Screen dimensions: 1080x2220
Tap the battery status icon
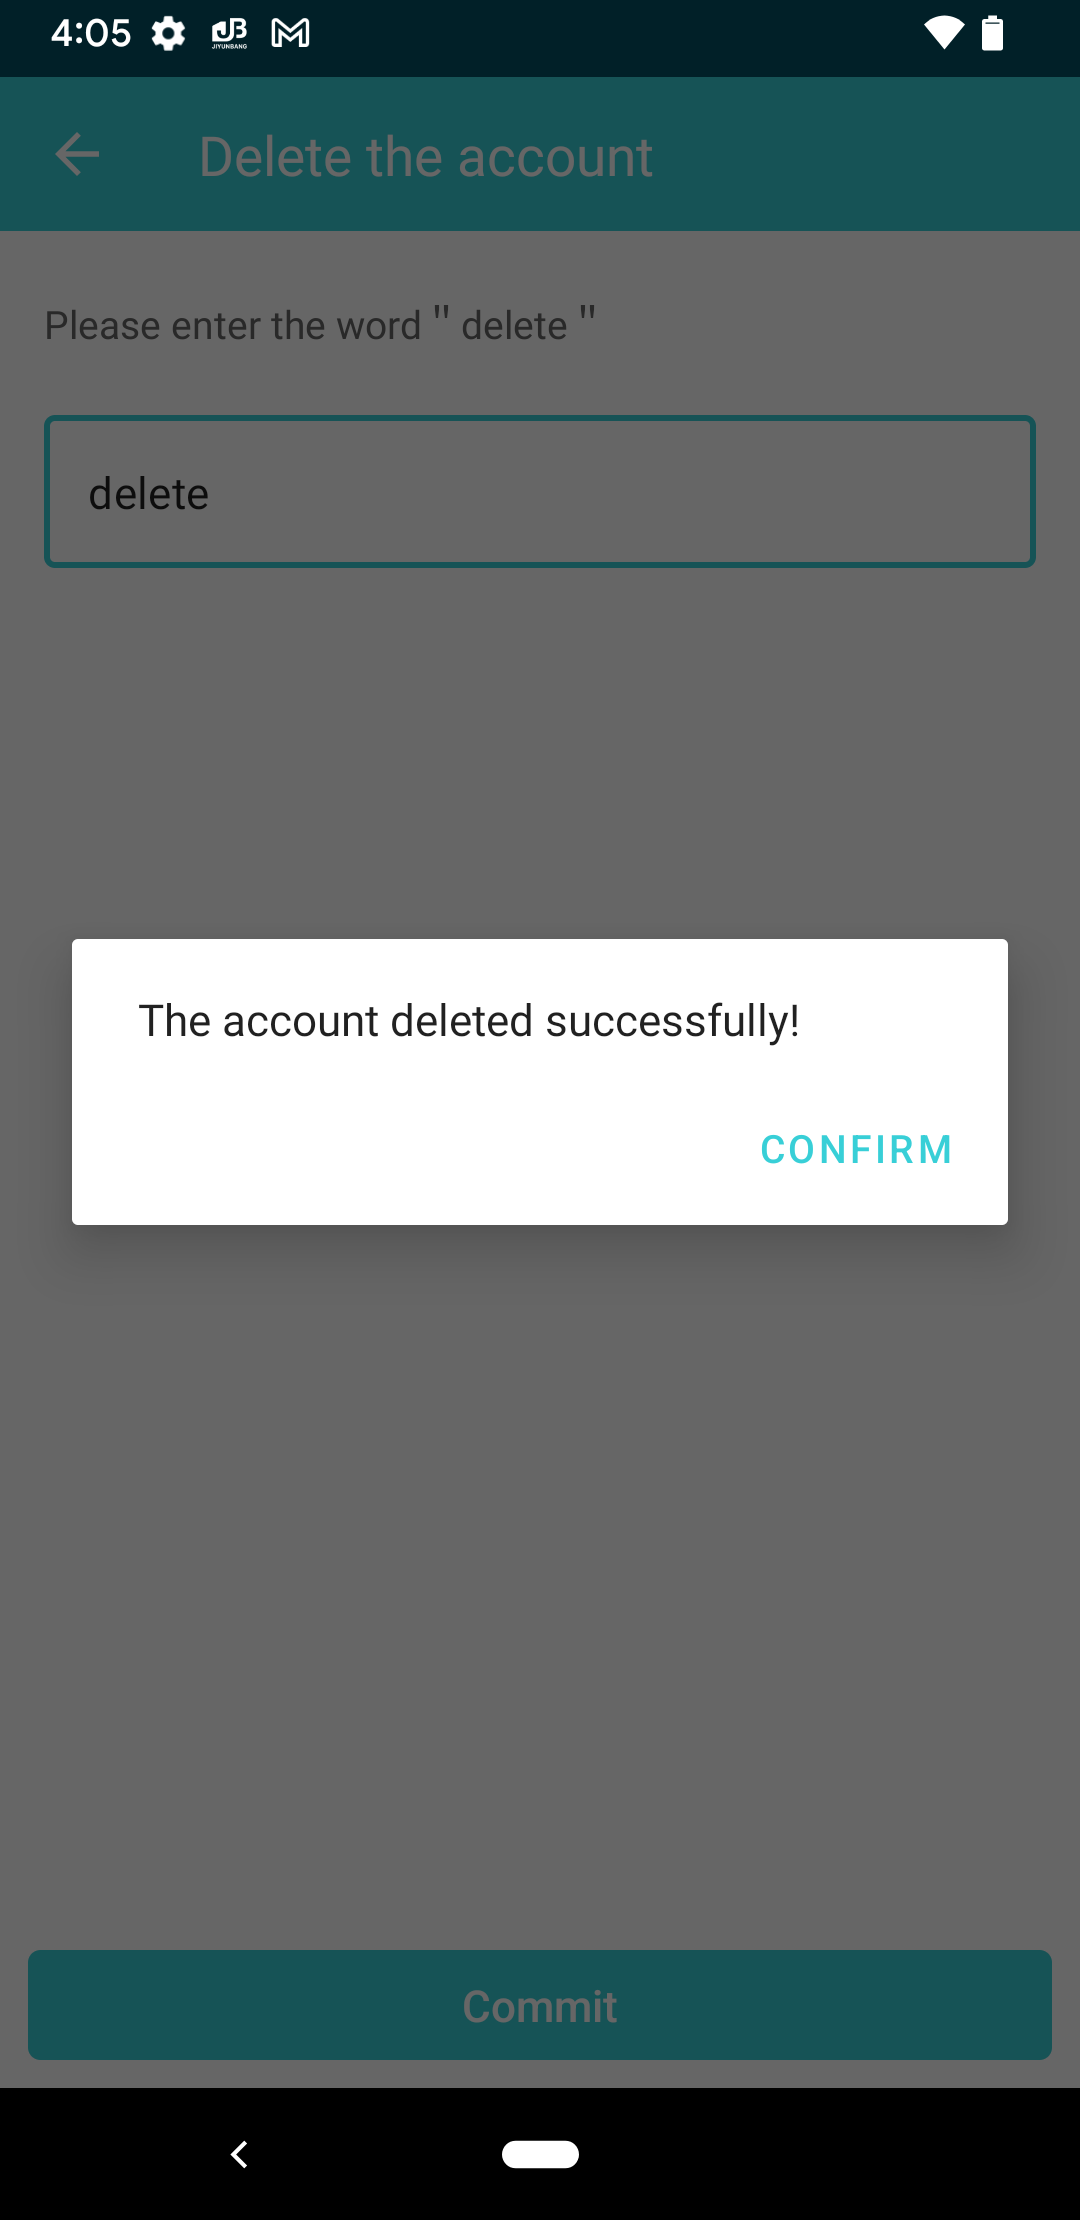pyautogui.click(x=992, y=33)
